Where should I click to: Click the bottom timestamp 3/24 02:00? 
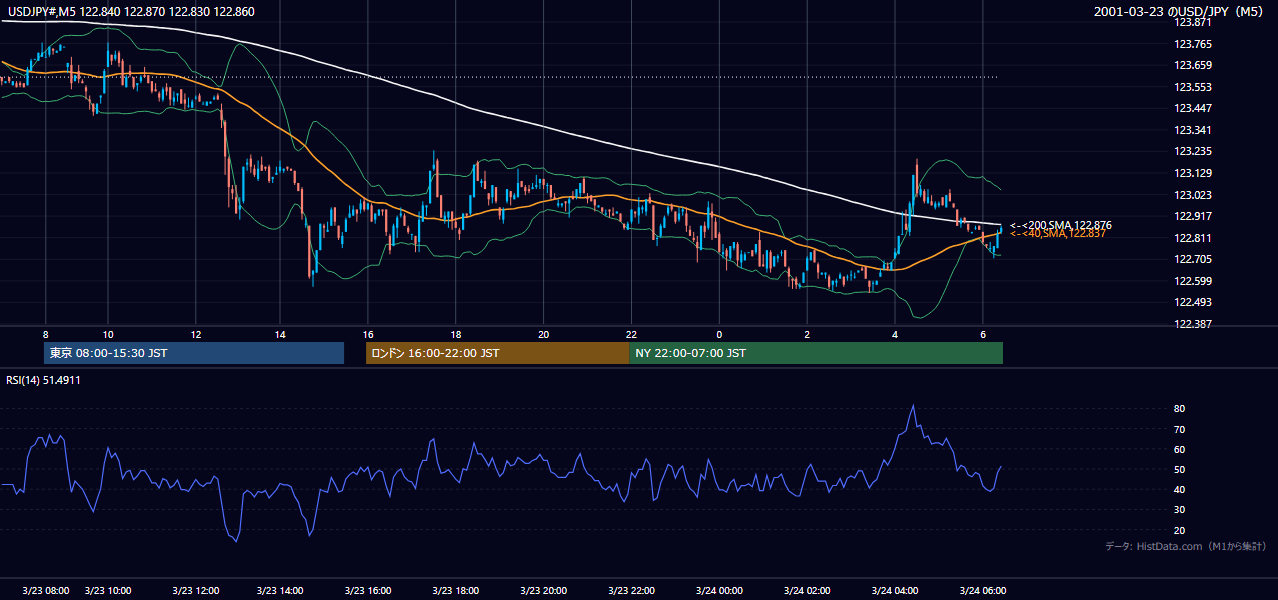pyautogui.click(x=807, y=591)
